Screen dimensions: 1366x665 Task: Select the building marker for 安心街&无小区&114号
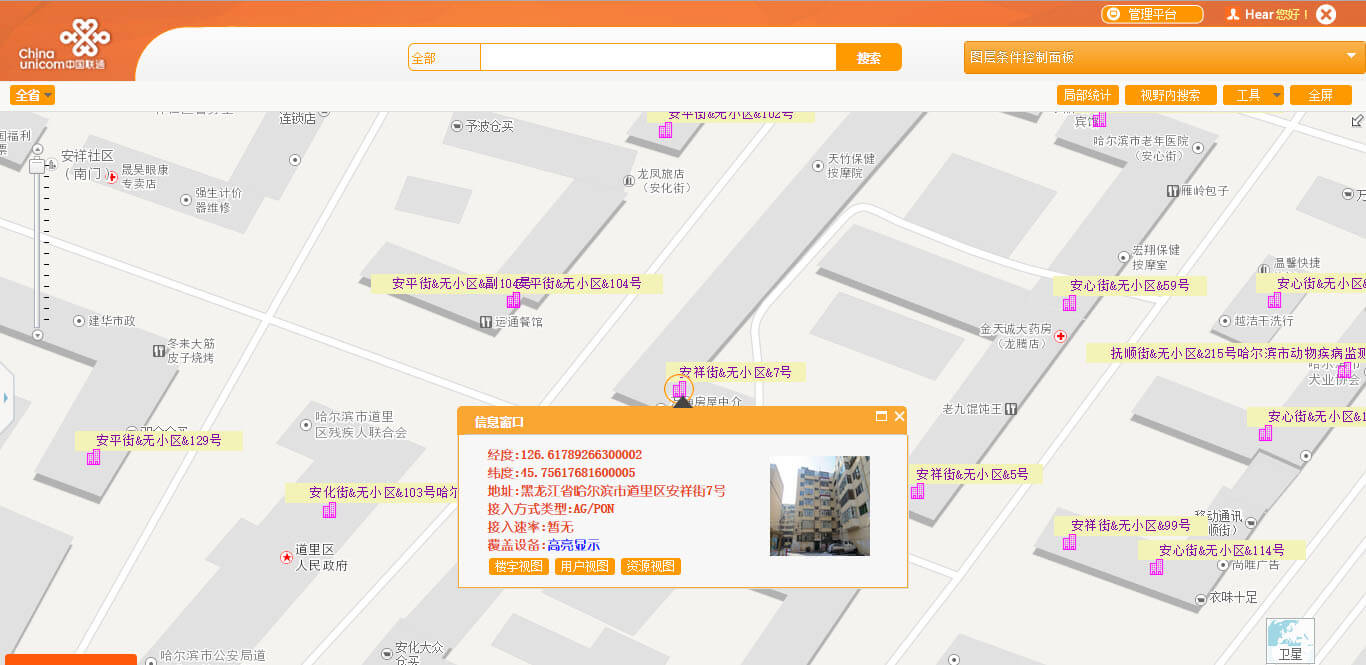pyautogui.click(x=1156, y=567)
